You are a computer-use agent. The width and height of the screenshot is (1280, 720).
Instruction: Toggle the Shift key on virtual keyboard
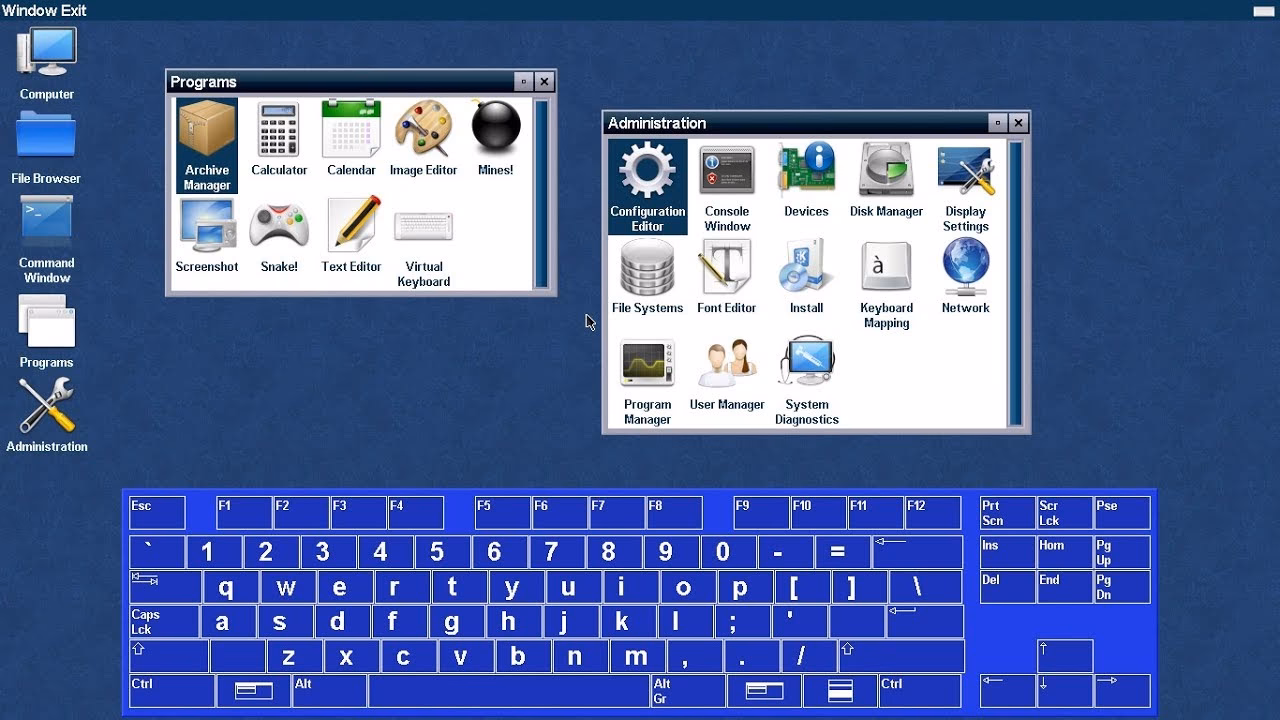coord(168,656)
